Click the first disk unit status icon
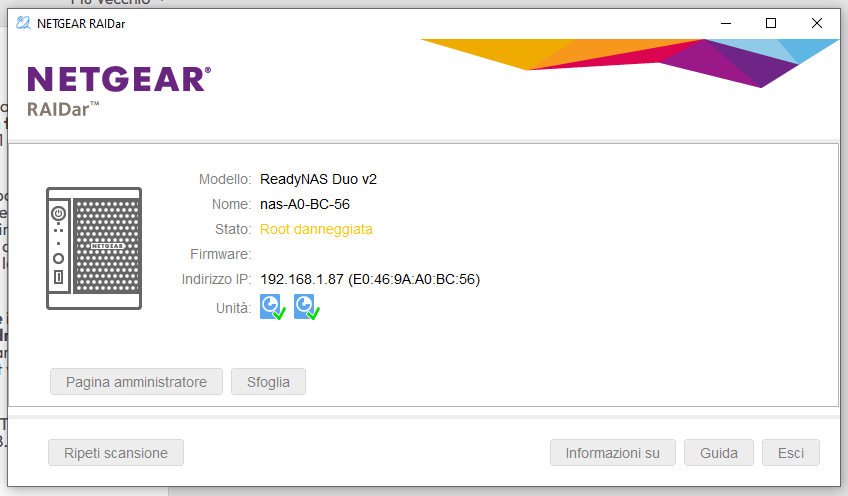848x496 pixels. point(273,307)
